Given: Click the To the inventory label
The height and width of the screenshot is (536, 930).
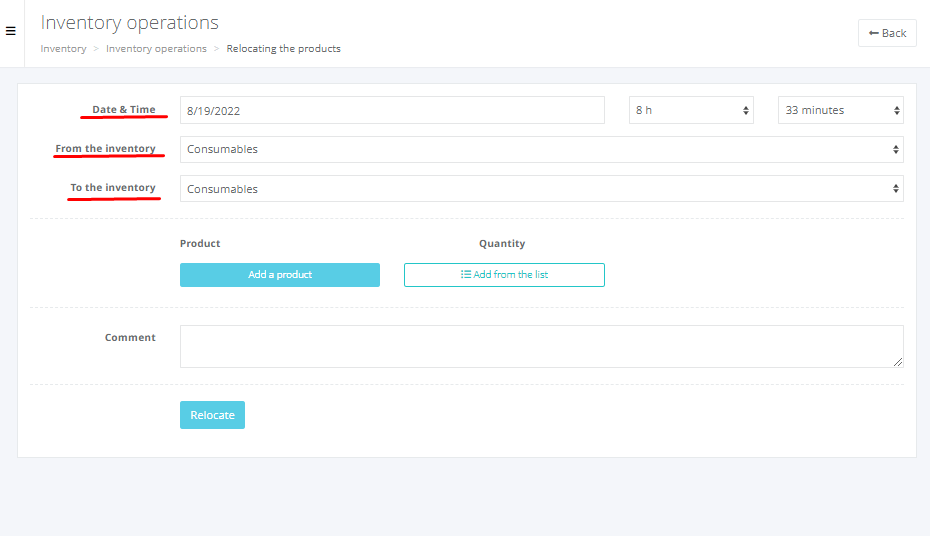Looking at the screenshot, I should click(x=113, y=188).
